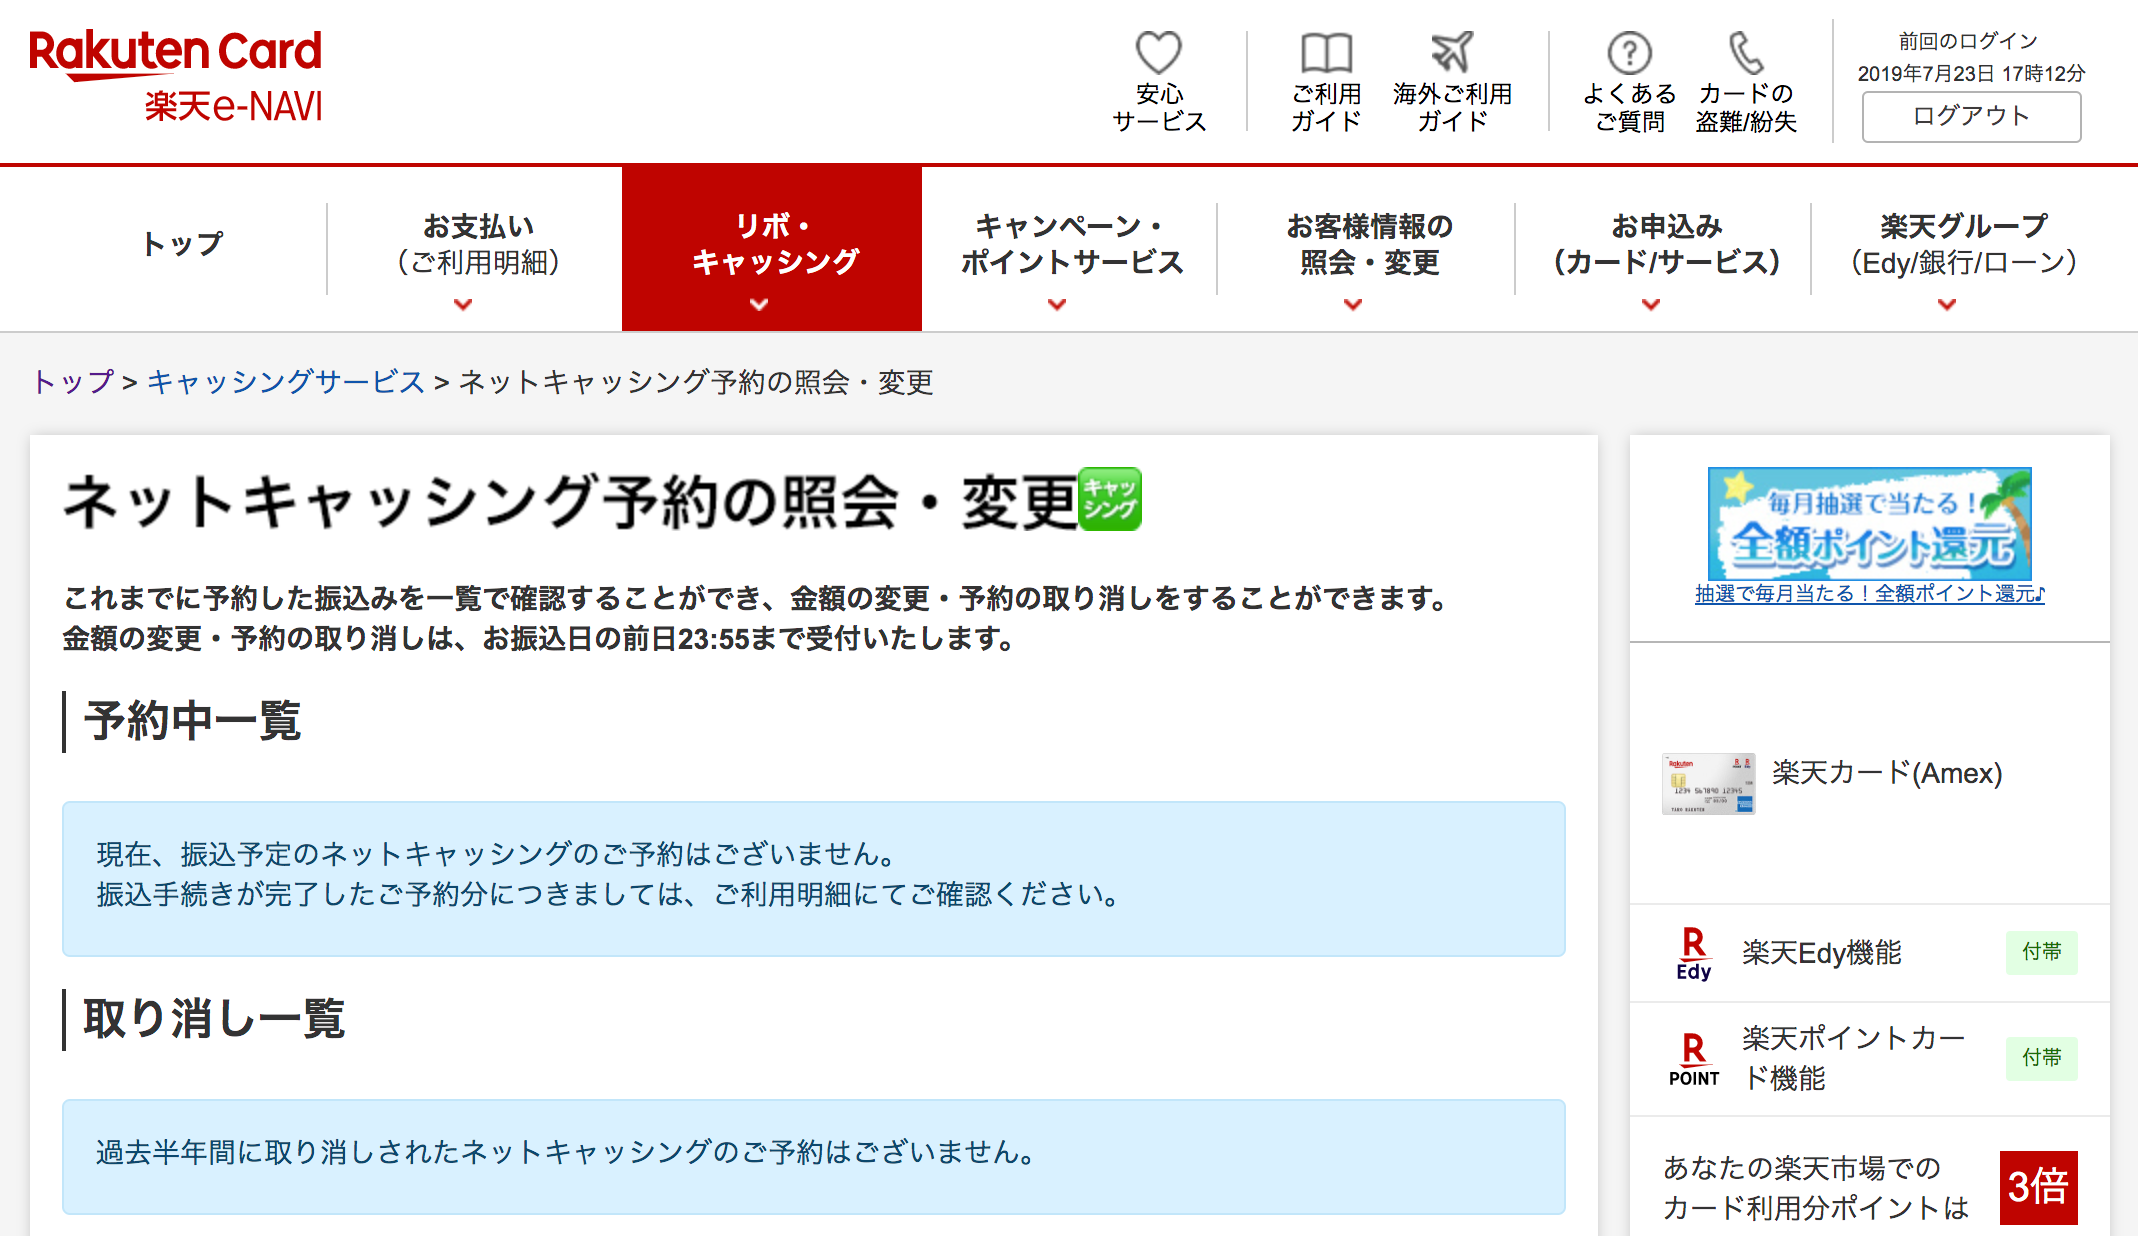Expand chevron under リボ・キャッシング tab
The width and height of the screenshot is (2138, 1236).
pyautogui.click(x=759, y=304)
